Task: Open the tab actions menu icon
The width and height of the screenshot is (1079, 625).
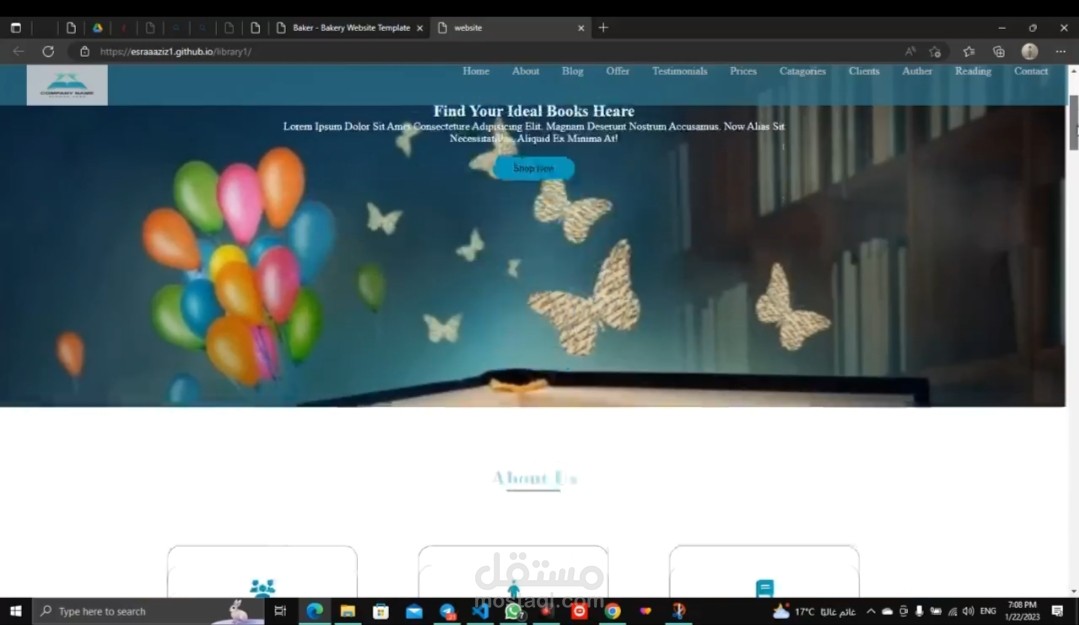Action: pyautogui.click(x=15, y=28)
